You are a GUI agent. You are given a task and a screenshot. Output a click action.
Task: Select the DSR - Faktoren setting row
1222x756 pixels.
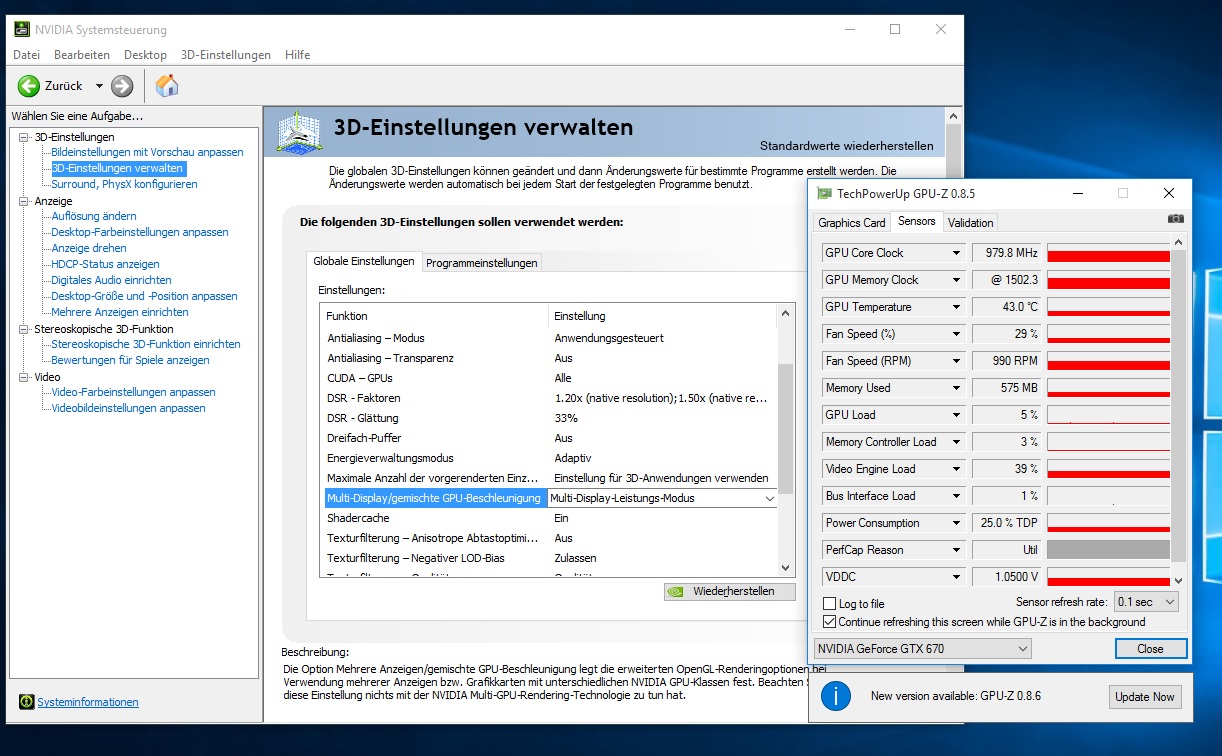[548, 398]
